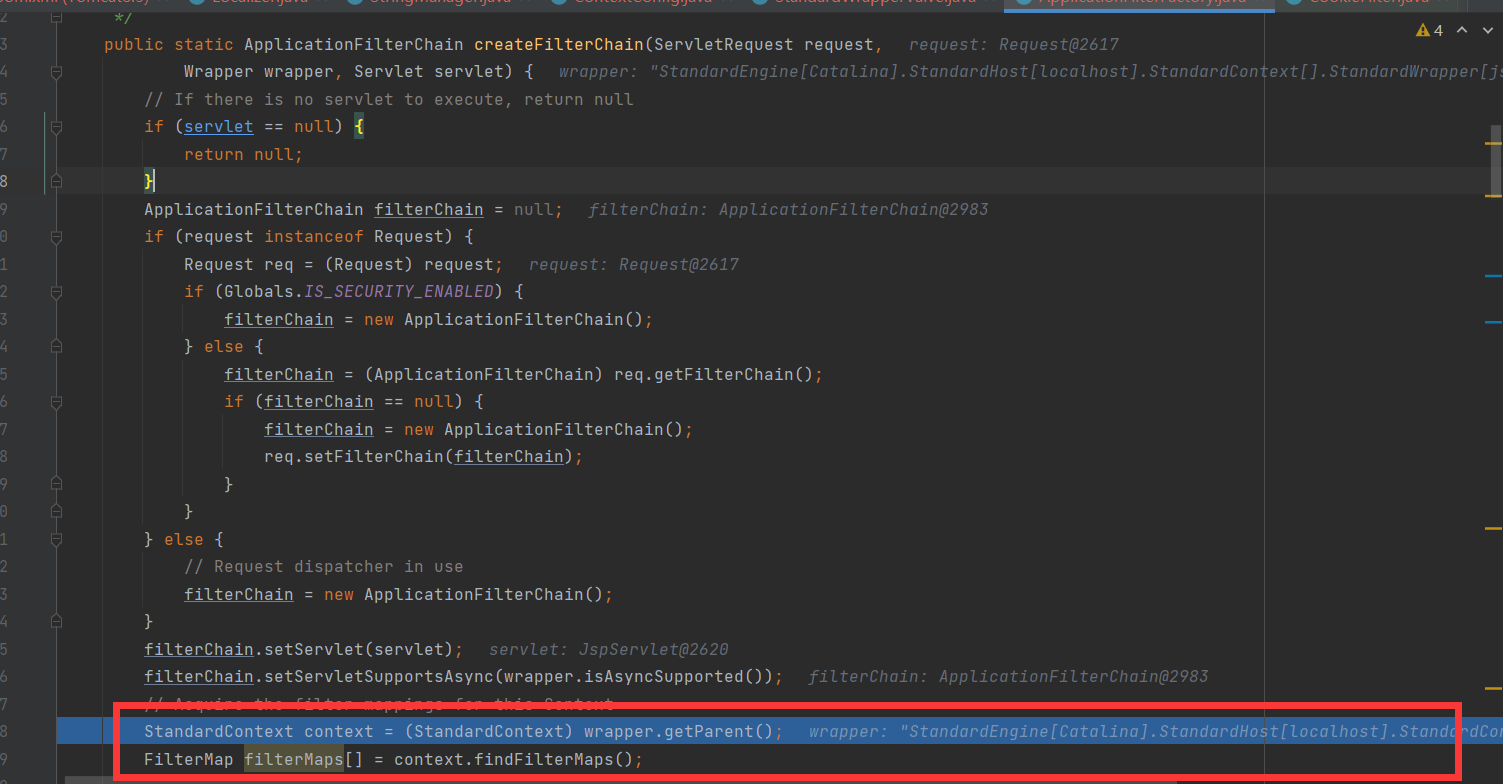Viewport: 1503px width, 784px height.
Task: Place cursor on 'return null;' statement
Action: [243, 155]
